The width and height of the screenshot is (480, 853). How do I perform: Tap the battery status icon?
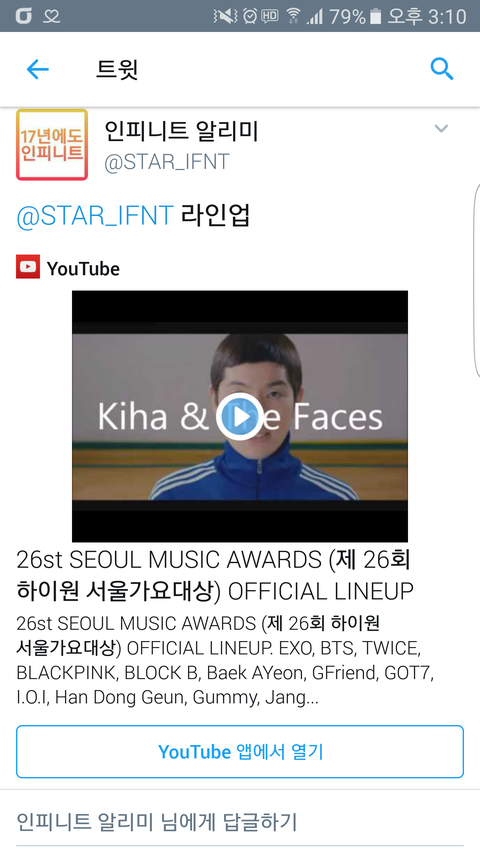(x=376, y=16)
